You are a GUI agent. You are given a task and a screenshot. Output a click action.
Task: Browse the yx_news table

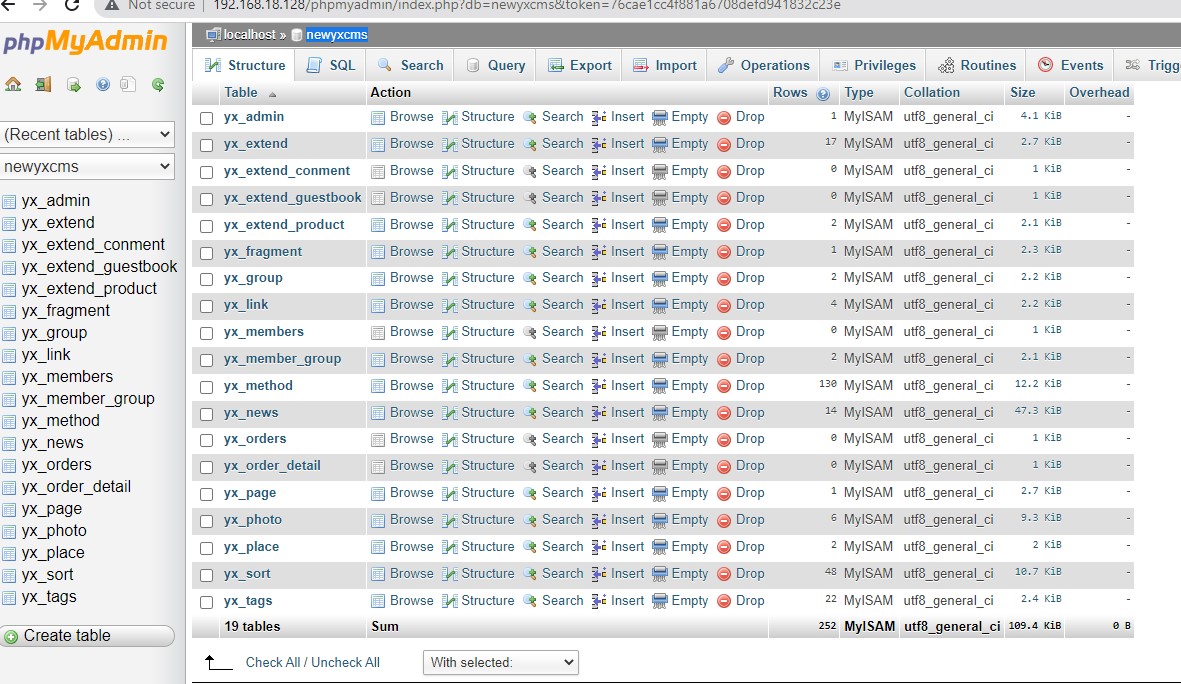pos(411,412)
